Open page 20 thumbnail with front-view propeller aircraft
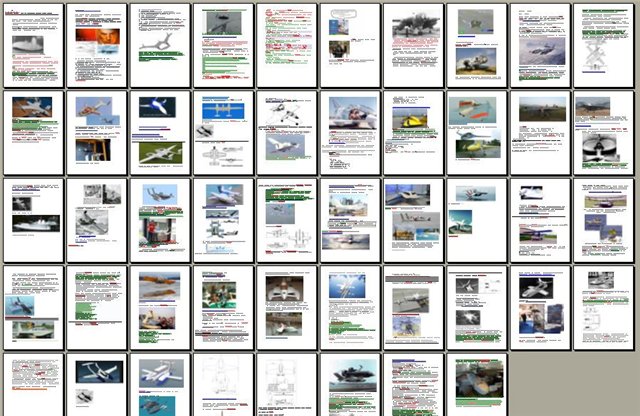This screenshot has width=640, height=416. coord(603,133)
